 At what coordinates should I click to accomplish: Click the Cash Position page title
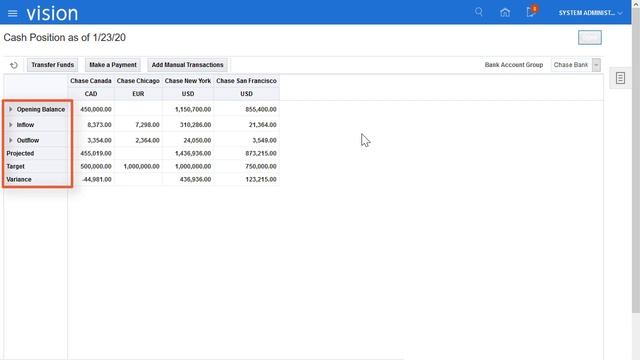pos(64,38)
